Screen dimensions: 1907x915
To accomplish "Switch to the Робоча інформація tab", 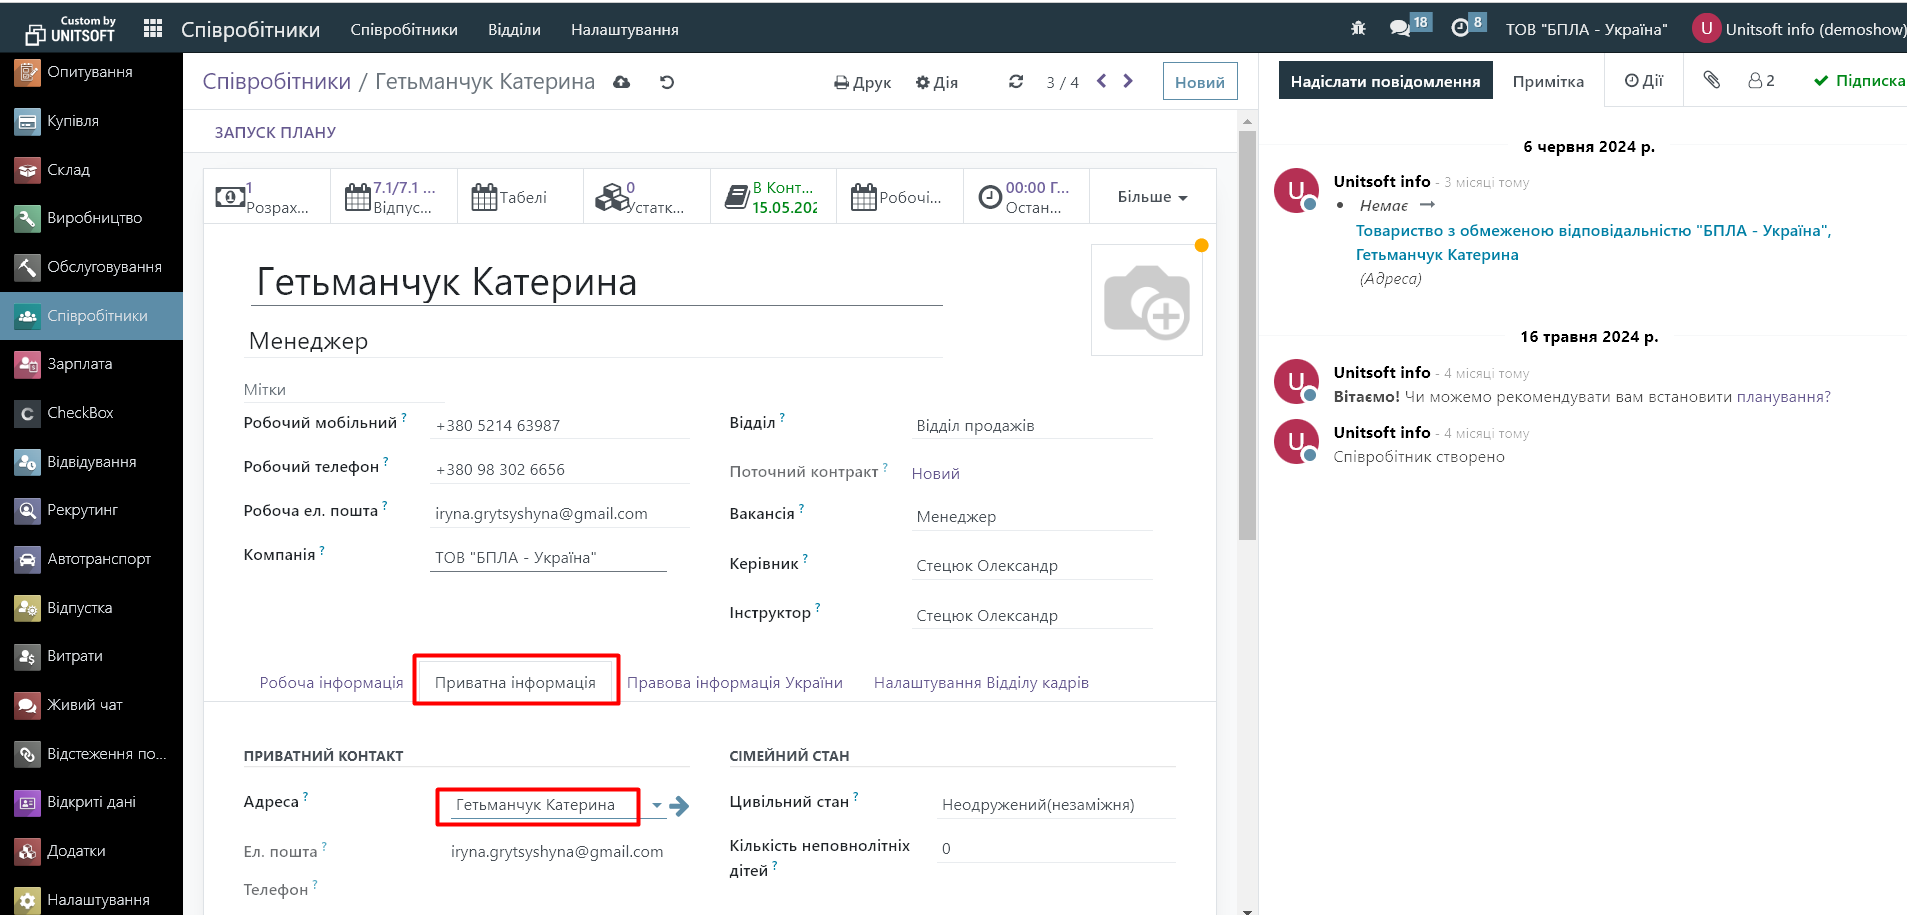I will (331, 683).
